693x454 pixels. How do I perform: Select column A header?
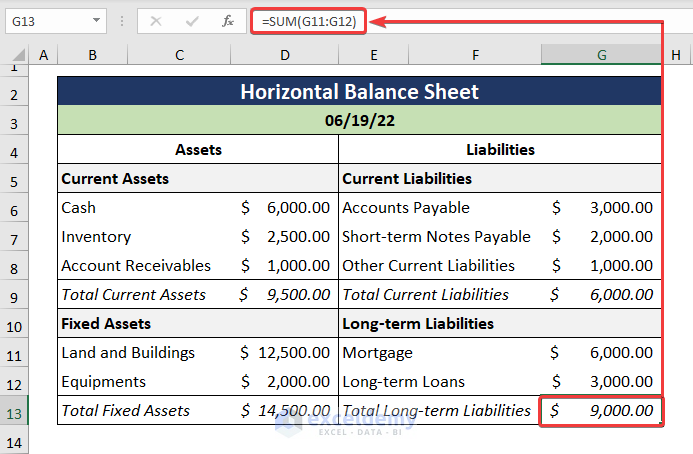coord(43,55)
